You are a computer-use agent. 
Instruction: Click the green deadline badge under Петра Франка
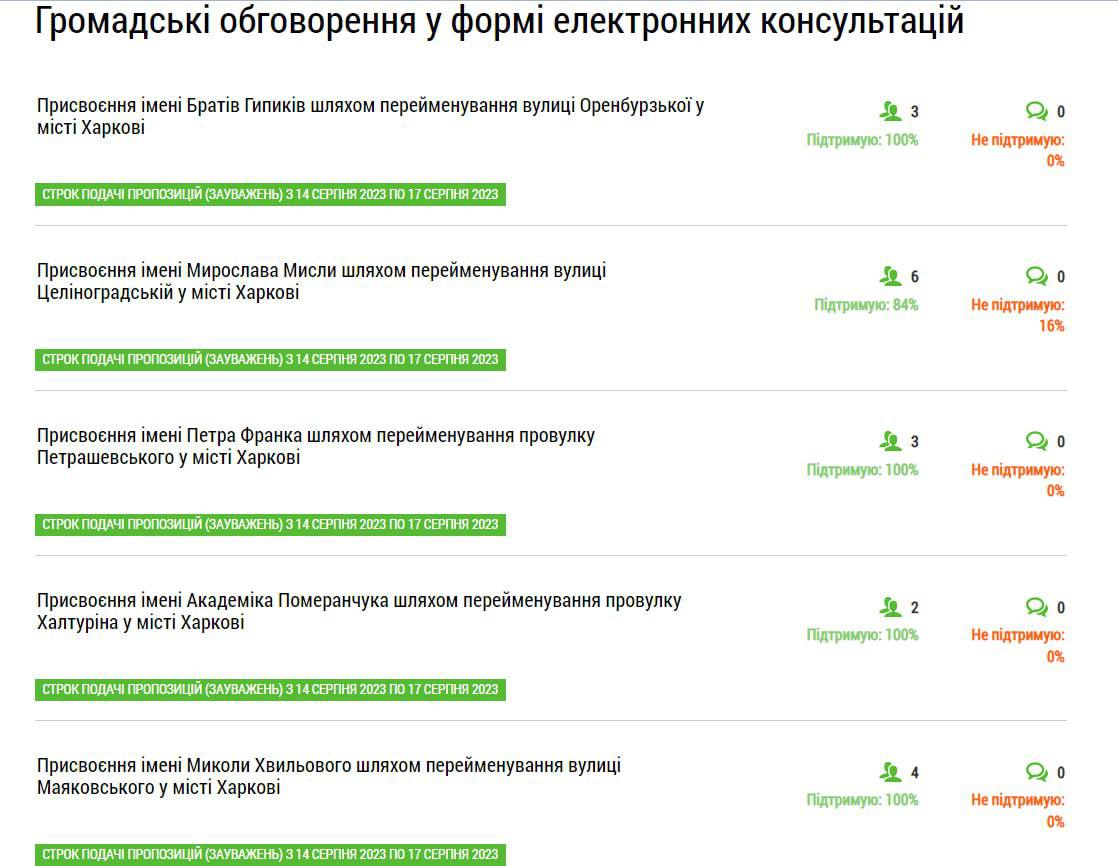pos(270,524)
